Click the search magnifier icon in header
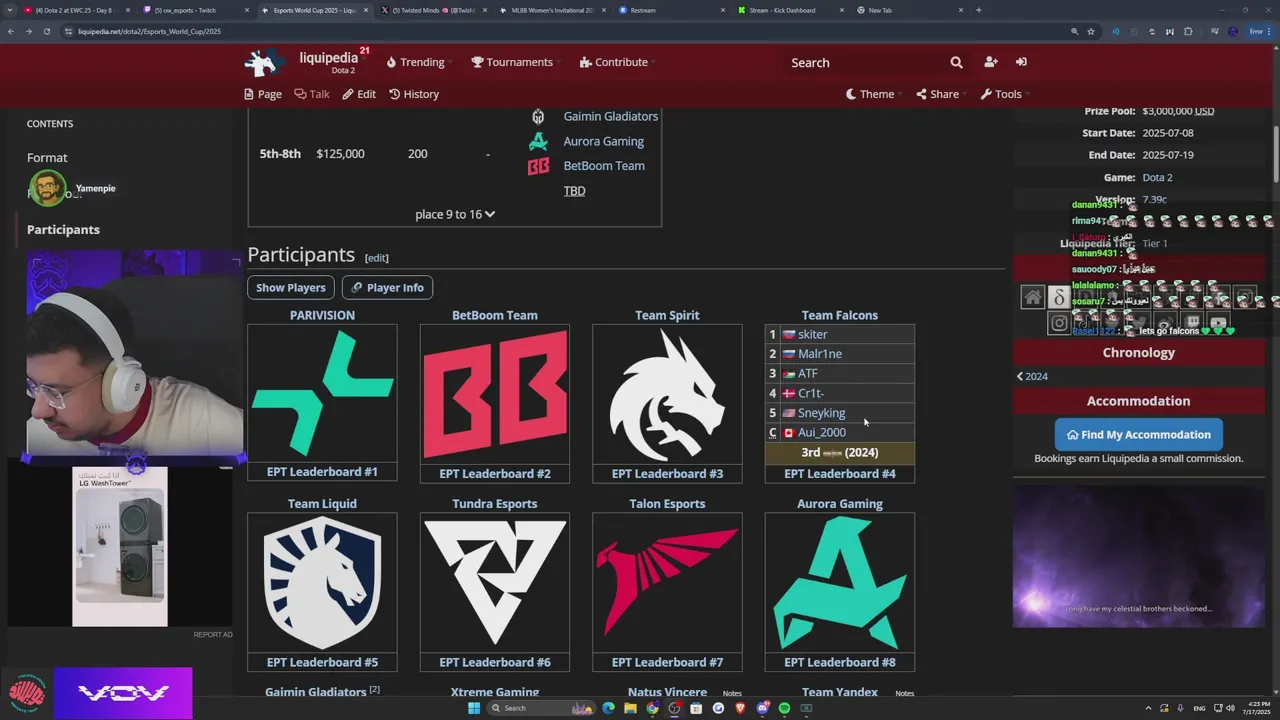 pos(956,62)
